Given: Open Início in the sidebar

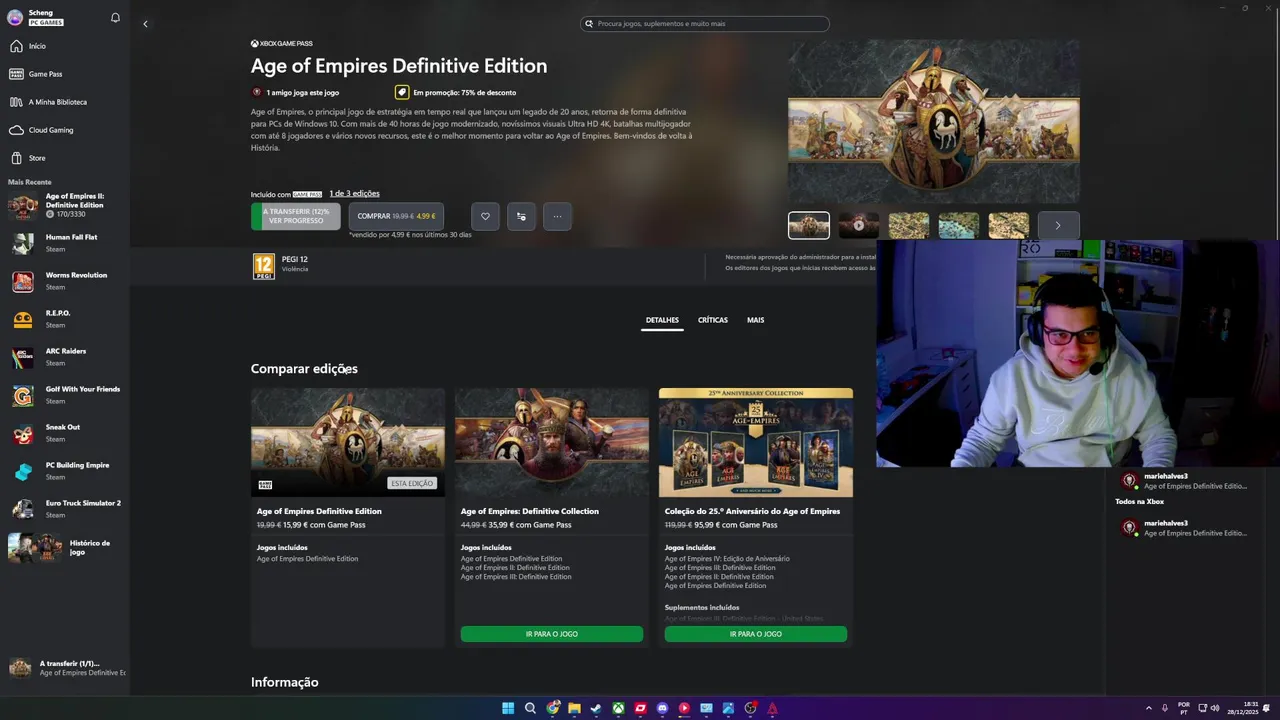Looking at the screenshot, I should [x=65, y=46].
